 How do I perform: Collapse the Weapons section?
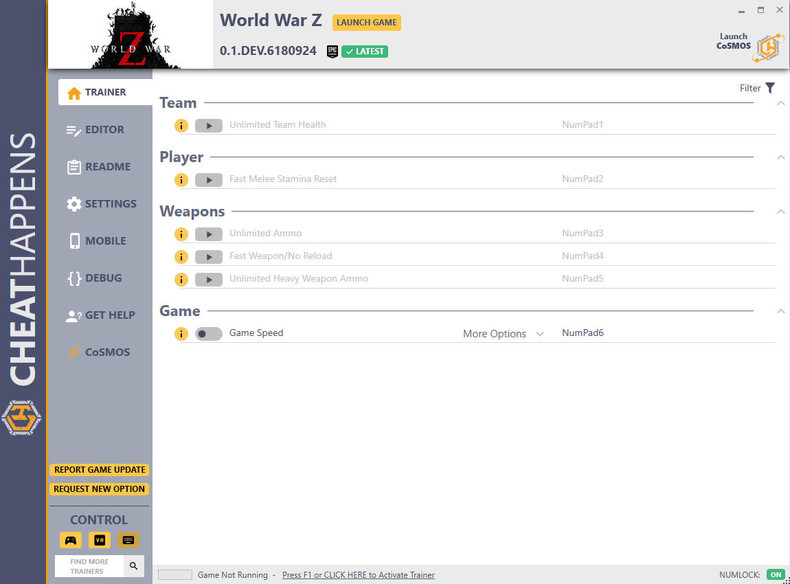click(x=780, y=212)
